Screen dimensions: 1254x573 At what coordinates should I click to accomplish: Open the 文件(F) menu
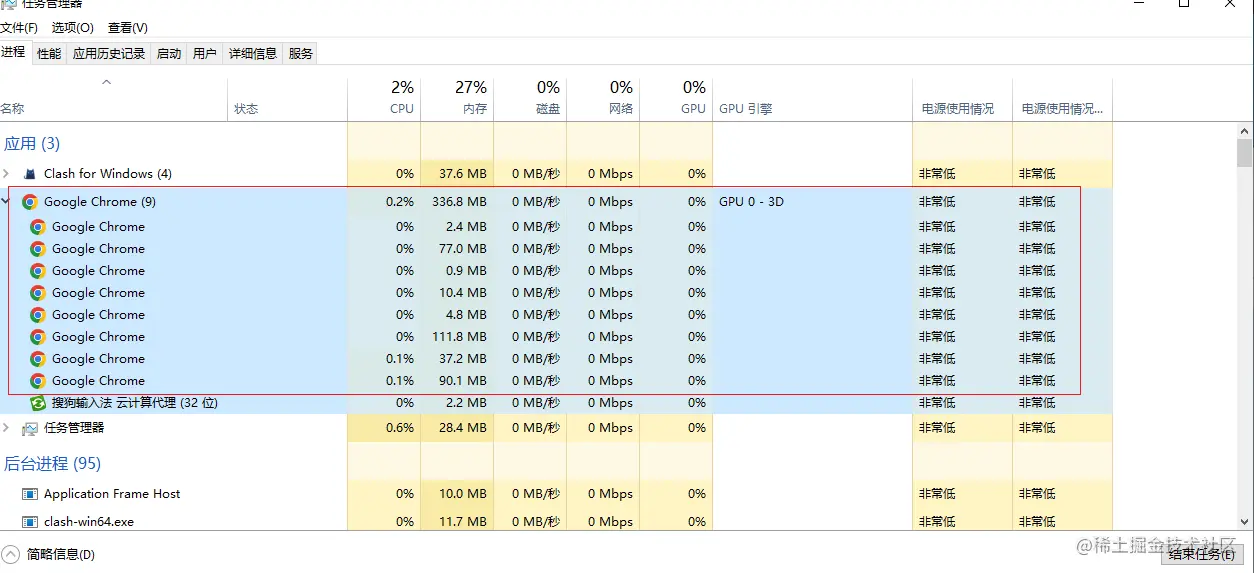coord(19,28)
